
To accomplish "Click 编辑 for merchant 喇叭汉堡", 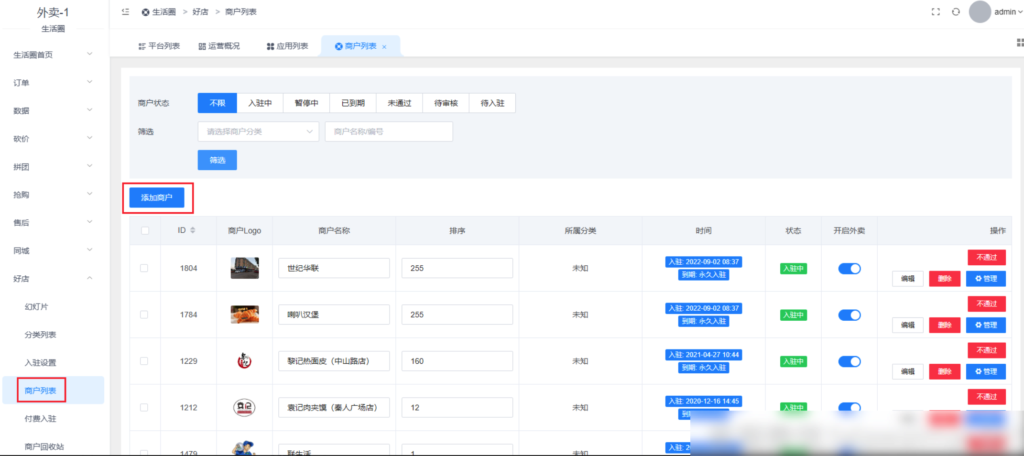I will [x=908, y=325].
